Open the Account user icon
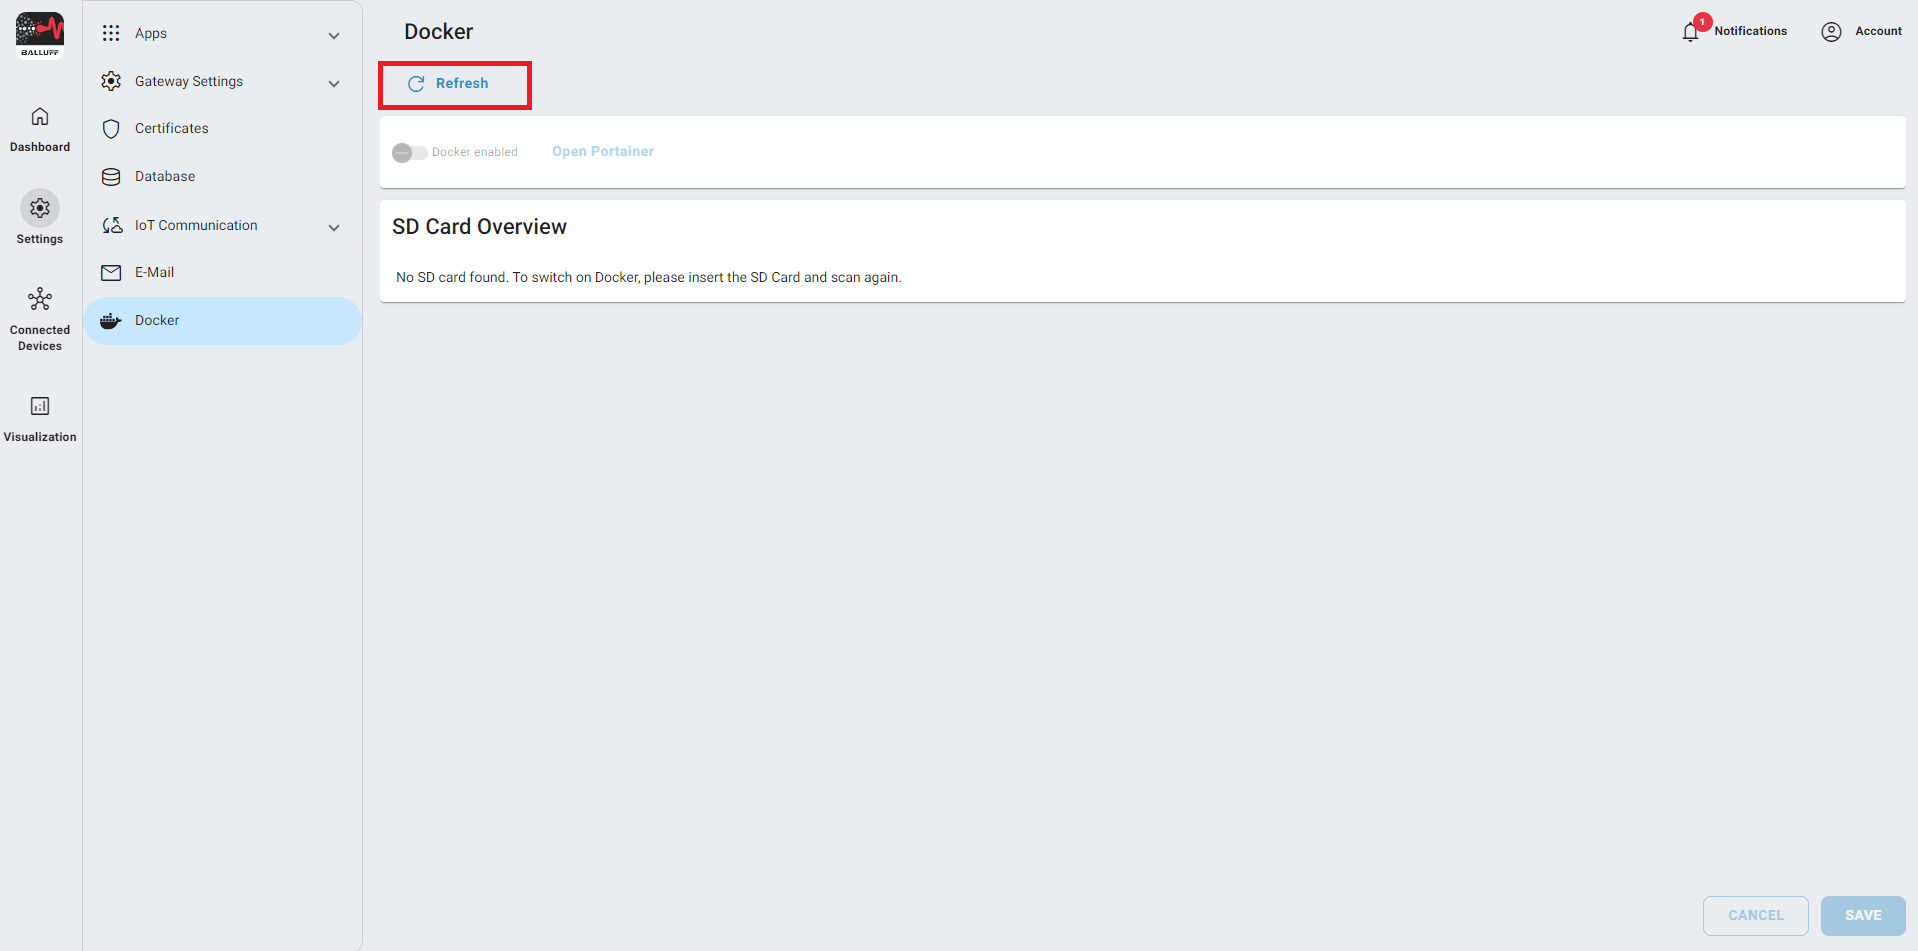The width and height of the screenshot is (1918, 951). [x=1831, y=32]
